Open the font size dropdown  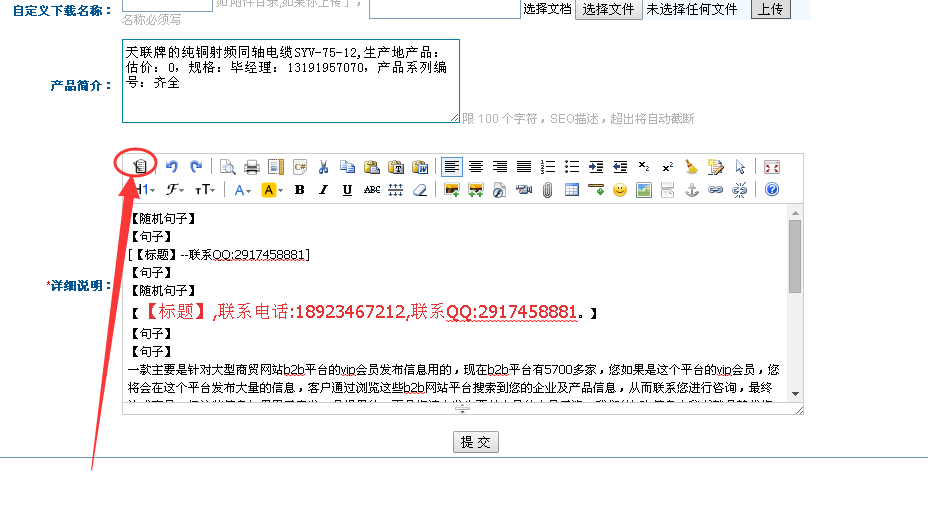pos(205,190)
